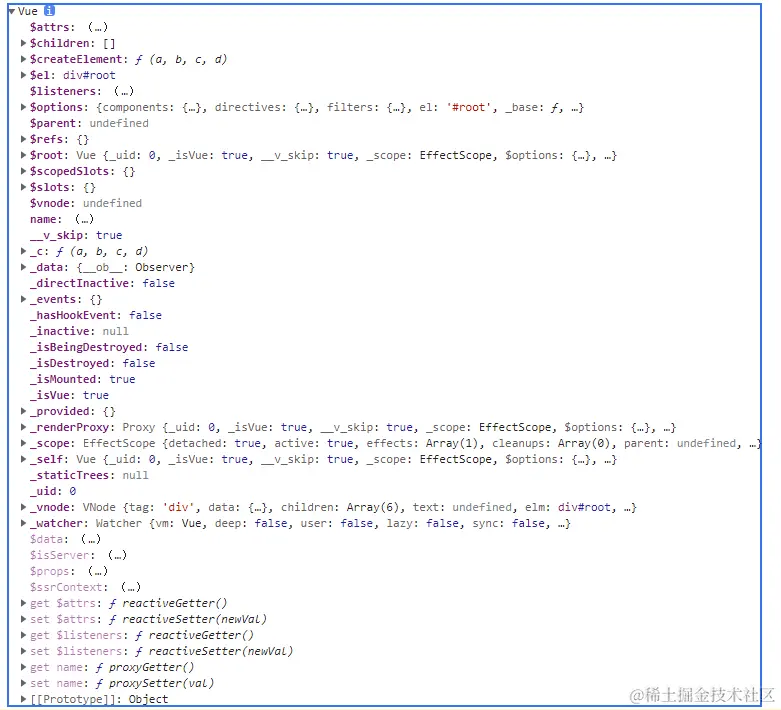Expand the get name proxyGetter
The image size is (781, 710).
tap(23, 667)
